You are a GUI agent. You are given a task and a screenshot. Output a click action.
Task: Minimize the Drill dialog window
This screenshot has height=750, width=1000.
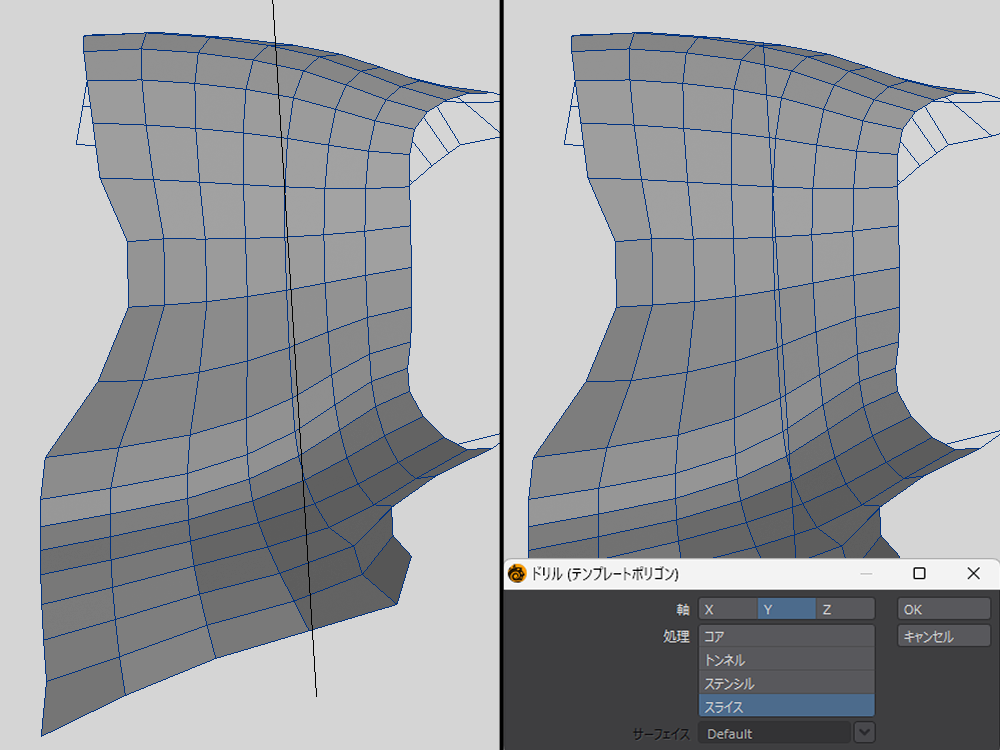(x=866, y=574)
